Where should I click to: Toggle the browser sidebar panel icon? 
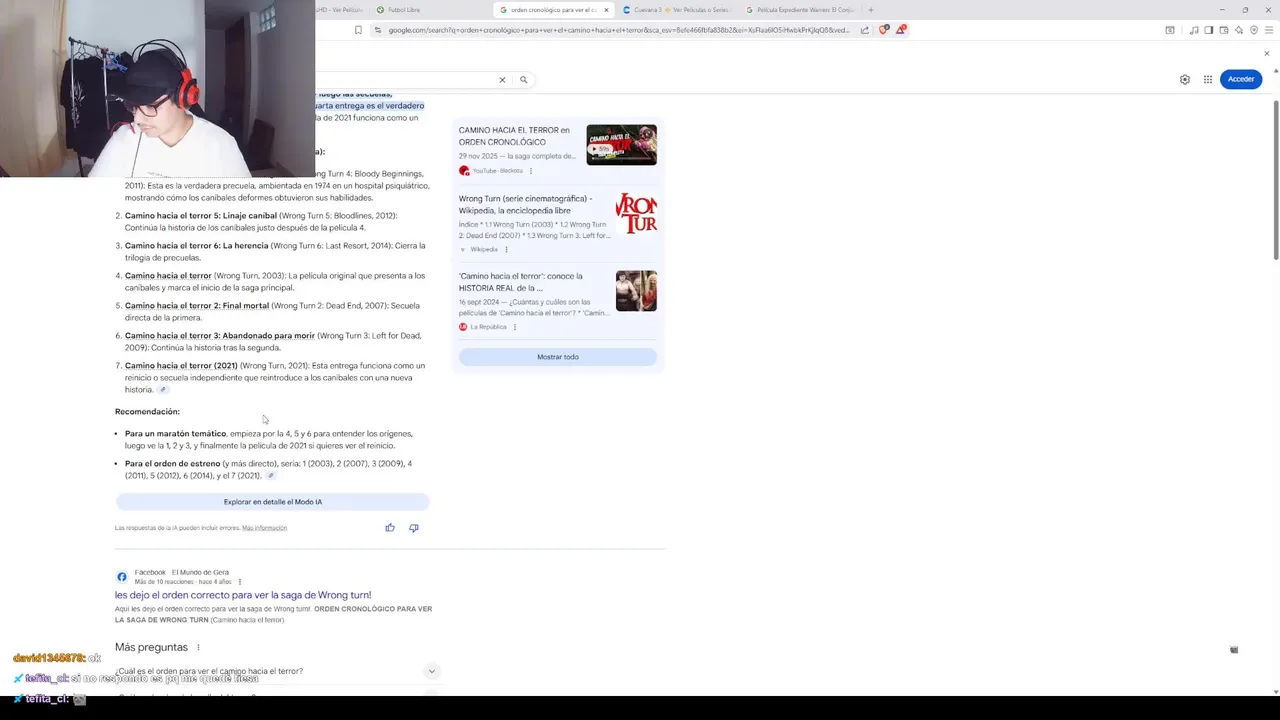click(x=1208, y=30)
